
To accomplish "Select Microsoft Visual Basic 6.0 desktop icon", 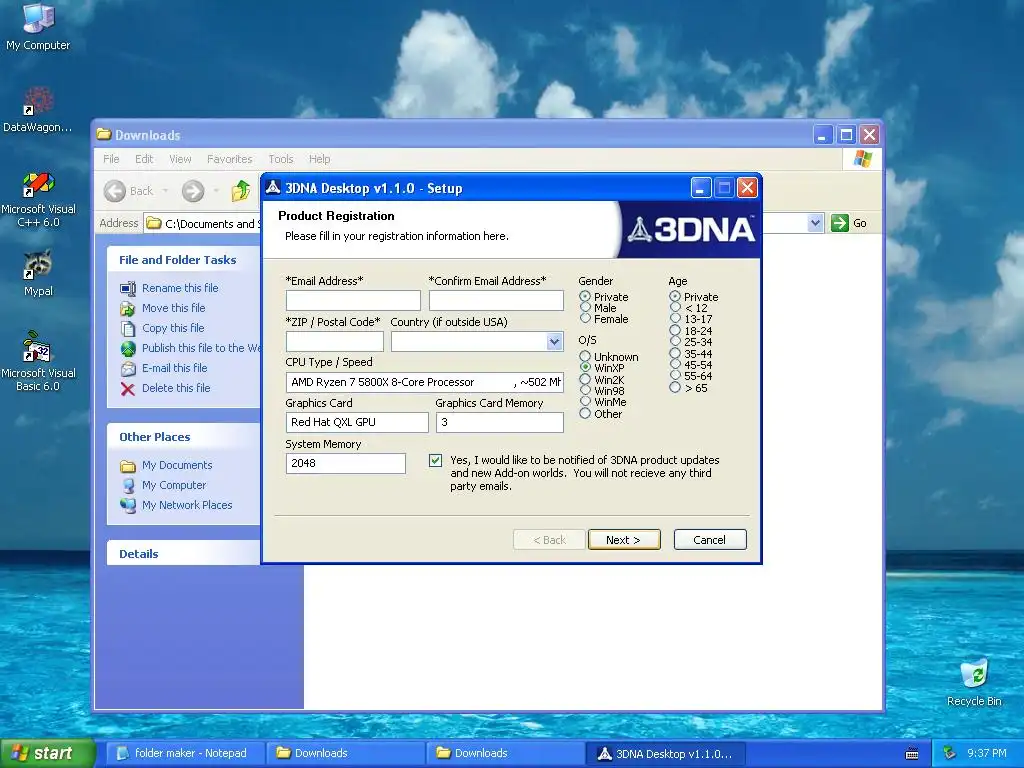I will (x=38, y=360).
